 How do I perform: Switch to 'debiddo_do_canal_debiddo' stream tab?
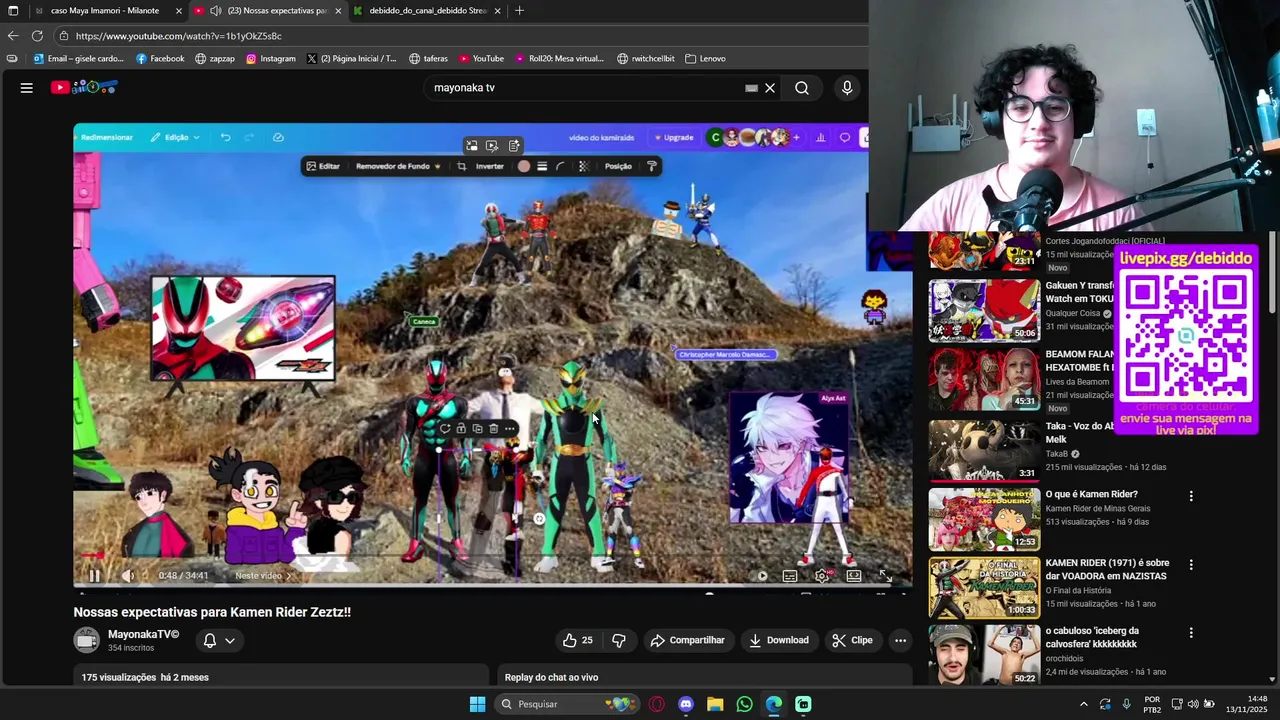click(427, 11)
